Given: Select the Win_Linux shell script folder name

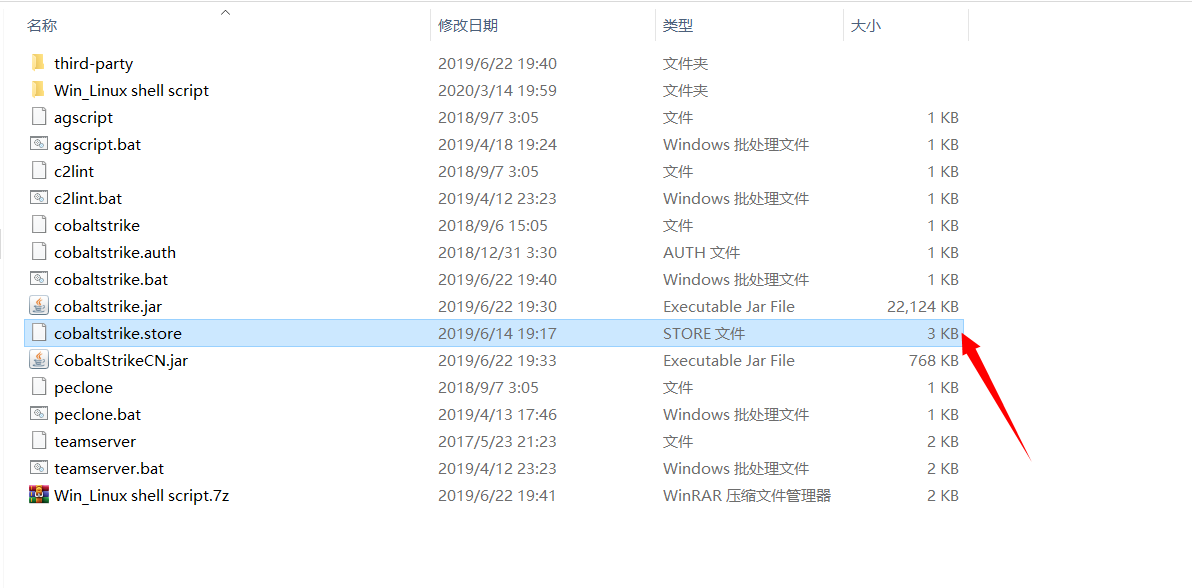Looking at the screenshot, I should click(x=132, y=91).
